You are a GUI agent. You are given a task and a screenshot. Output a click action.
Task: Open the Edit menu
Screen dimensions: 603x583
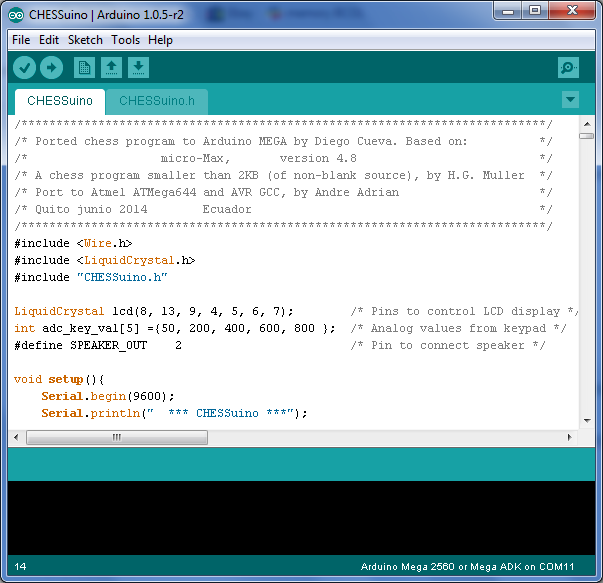pyautogui.click(x=49, y=40)
